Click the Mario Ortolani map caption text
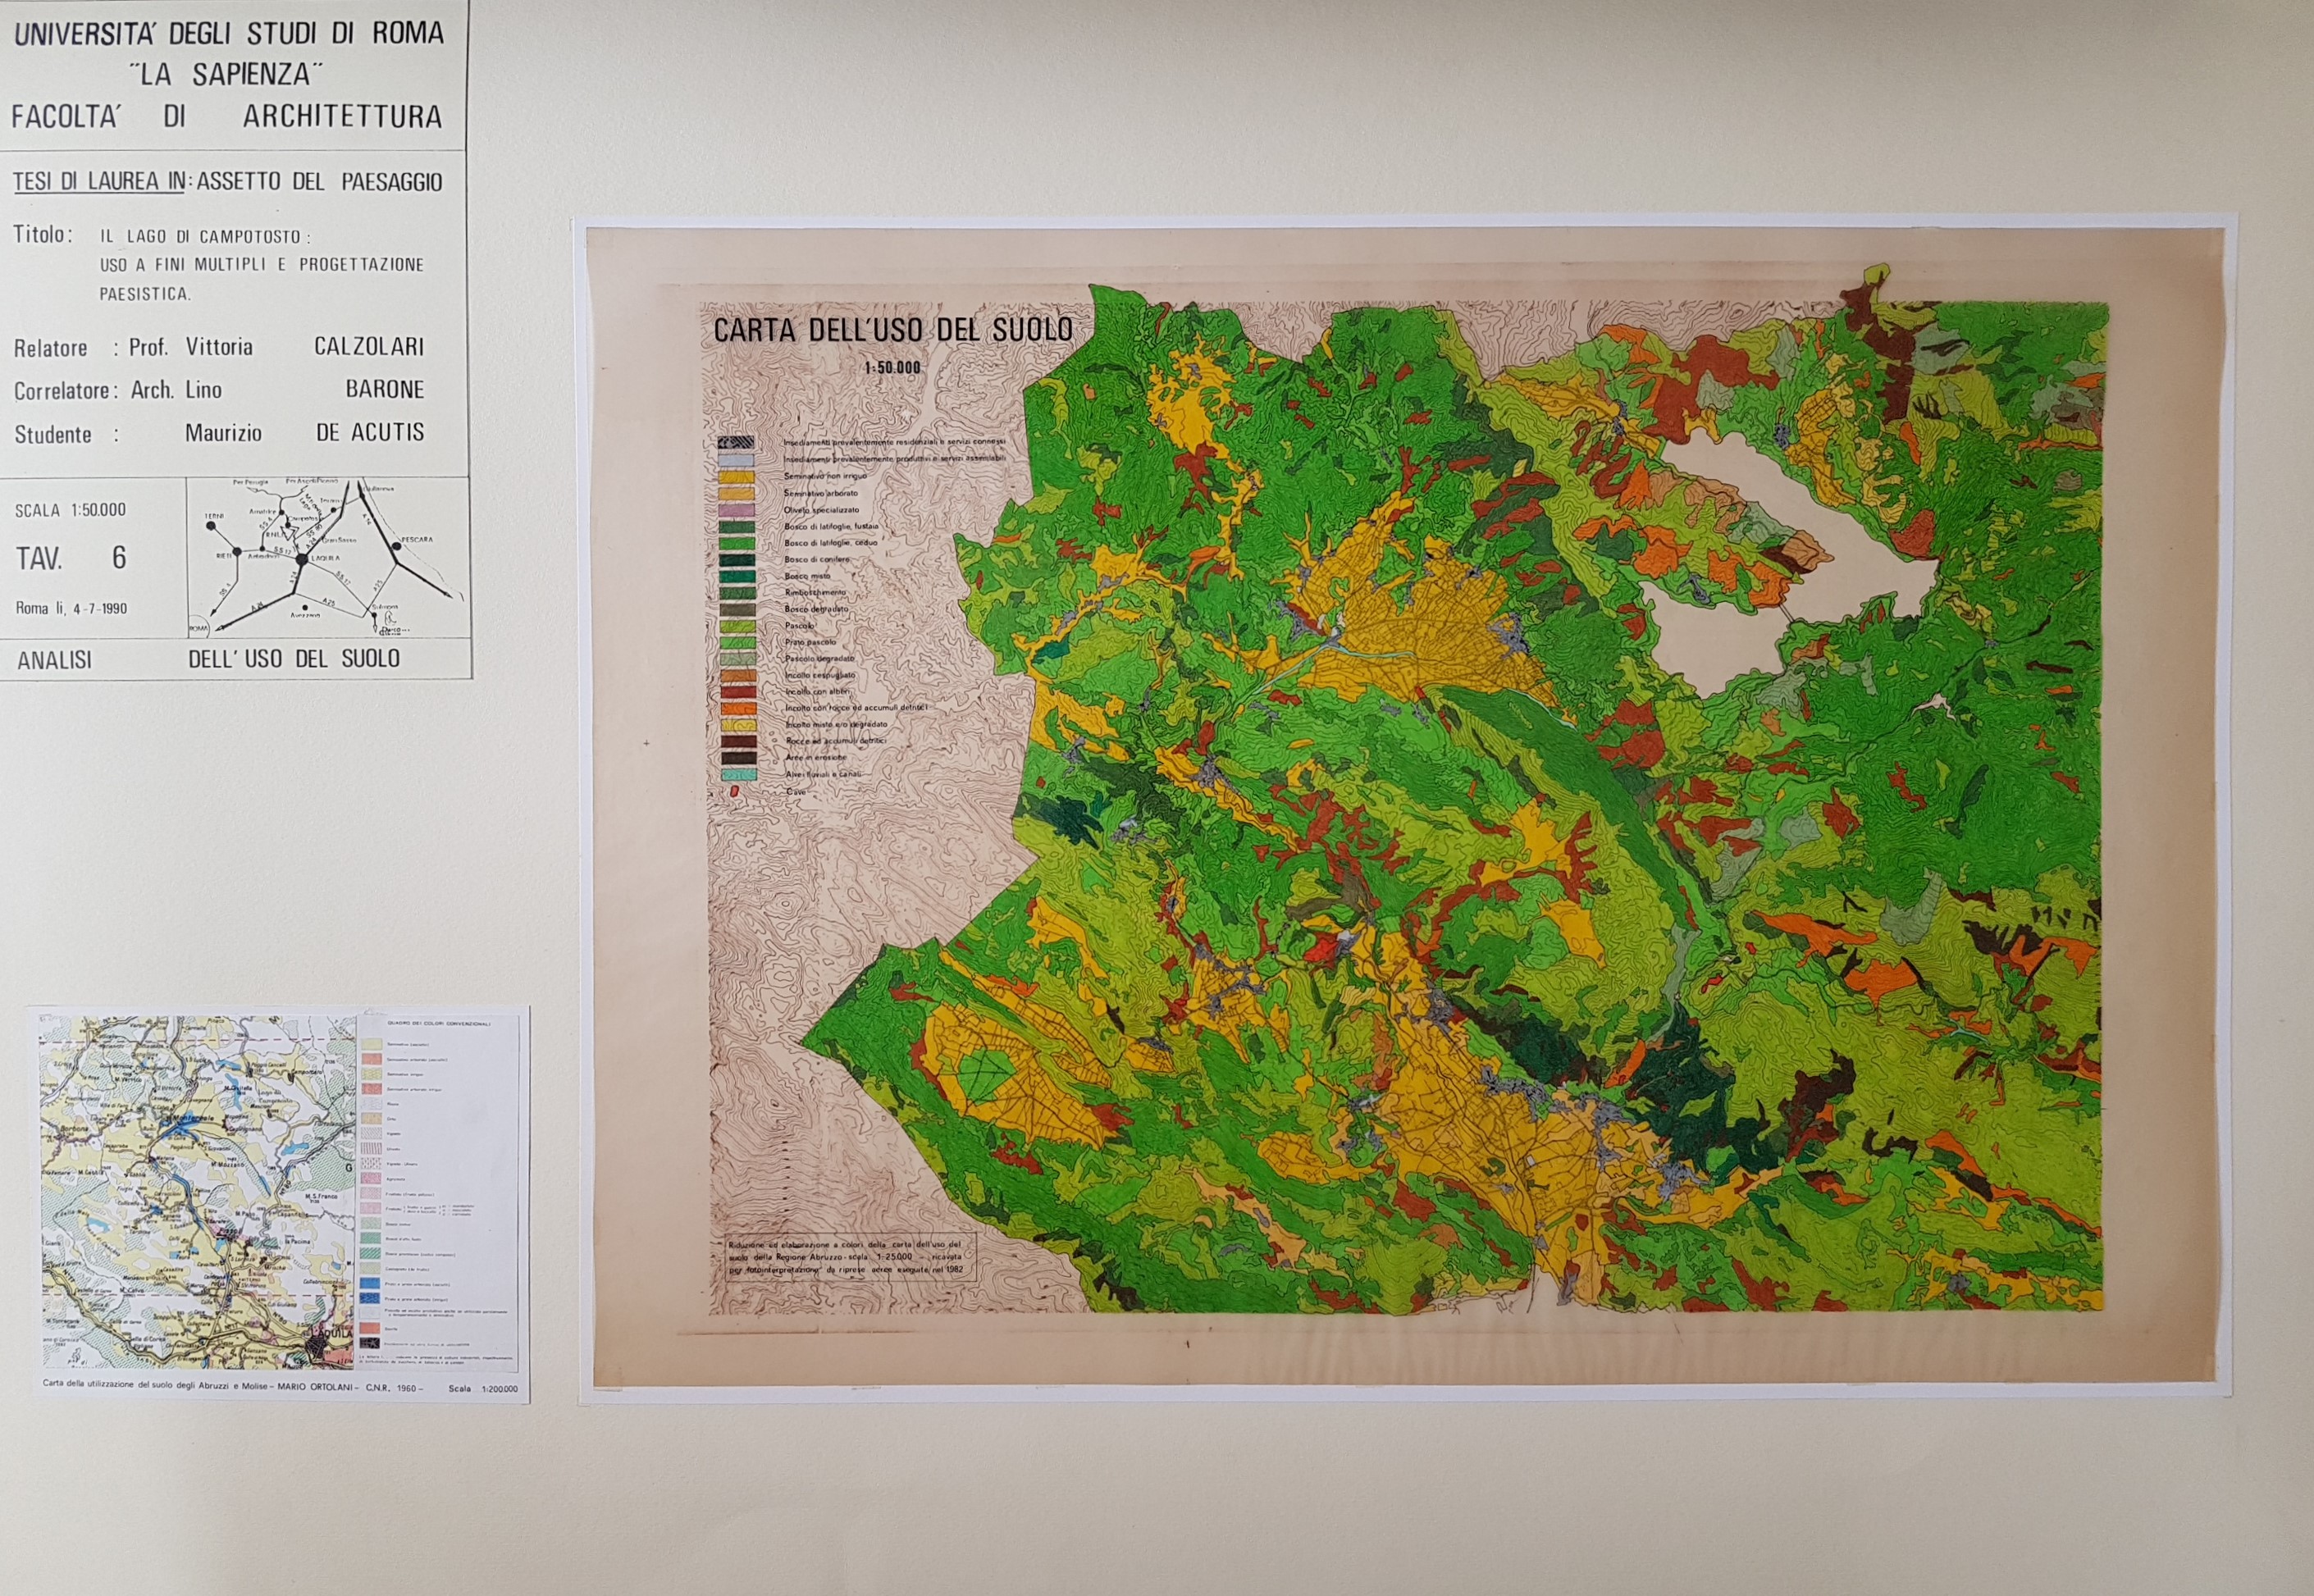Viewport: 2314px width, 1596px height. tap(233, 1387)
